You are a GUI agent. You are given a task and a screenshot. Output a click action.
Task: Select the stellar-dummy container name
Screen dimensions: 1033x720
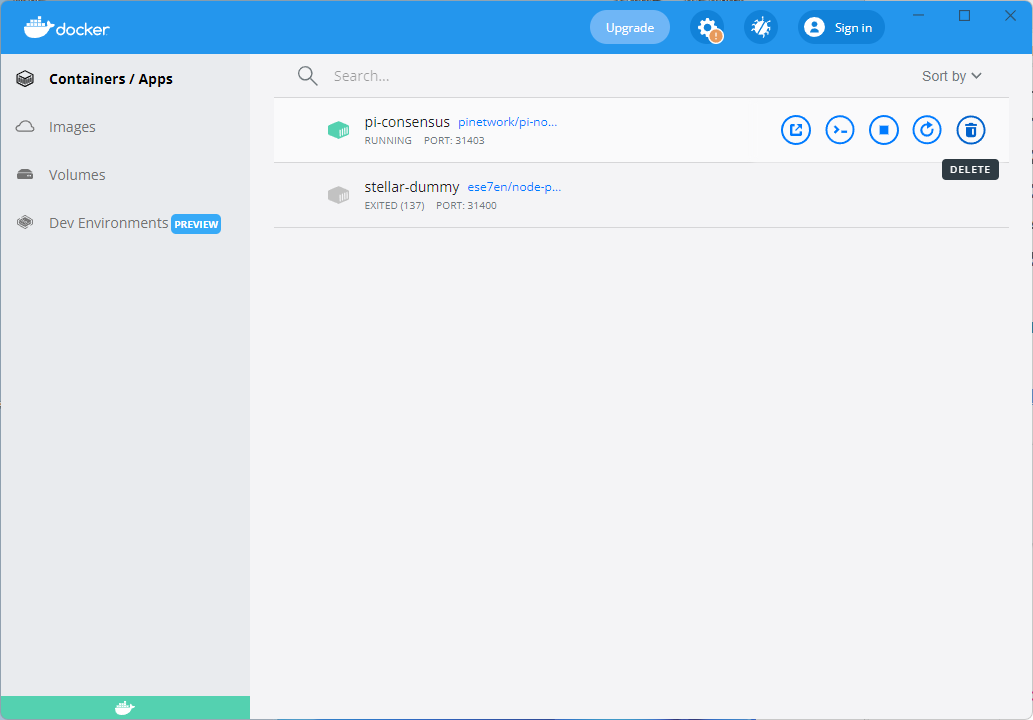(x=412, y=187)
